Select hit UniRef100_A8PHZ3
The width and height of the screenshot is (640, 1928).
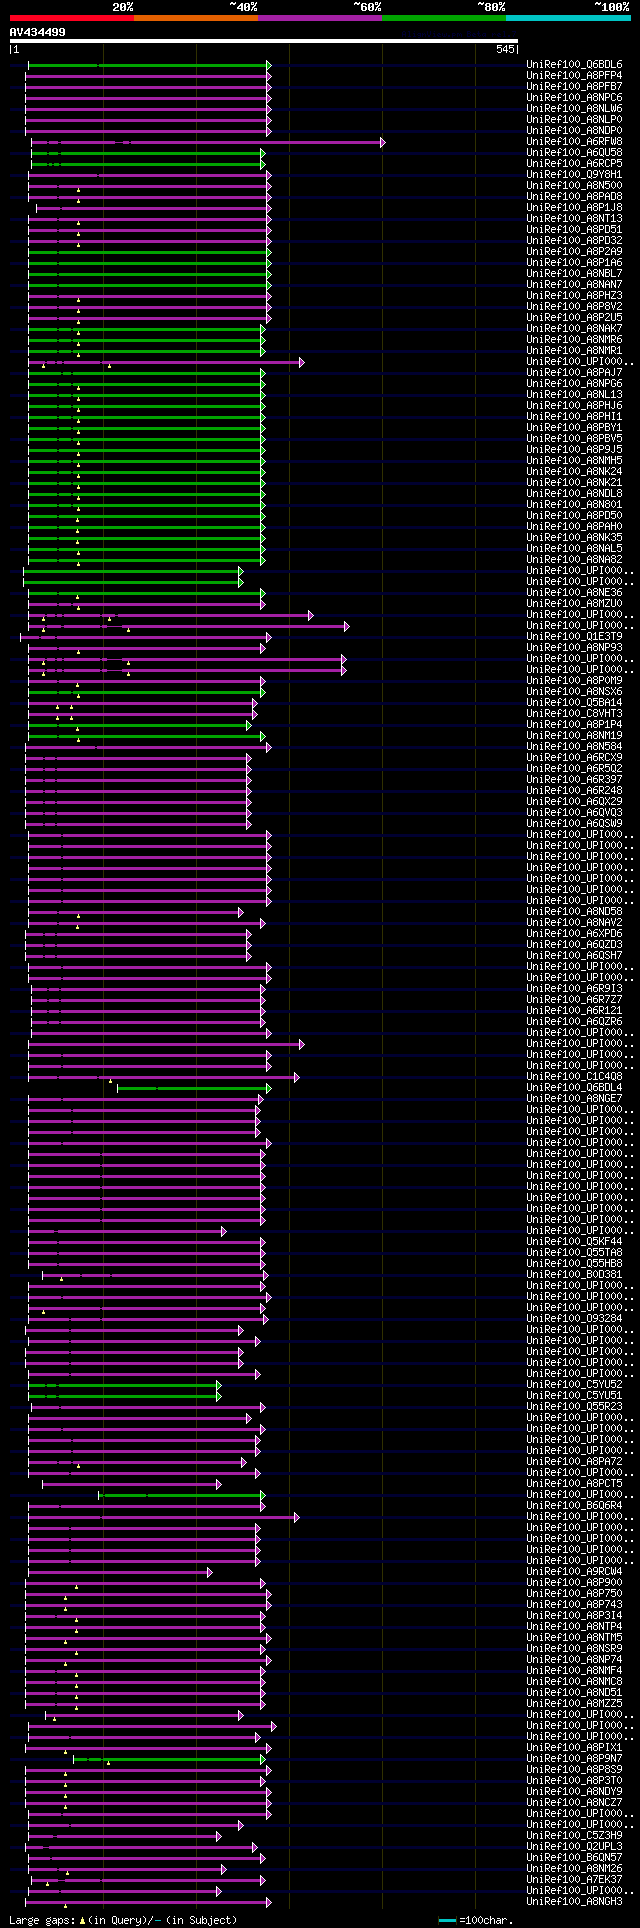574,295
